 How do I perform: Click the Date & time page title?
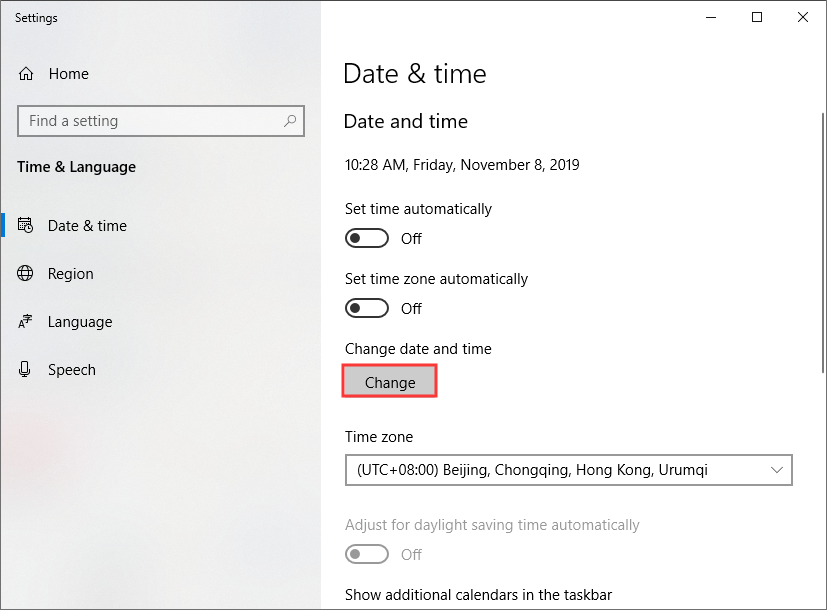tap(415, 73)
